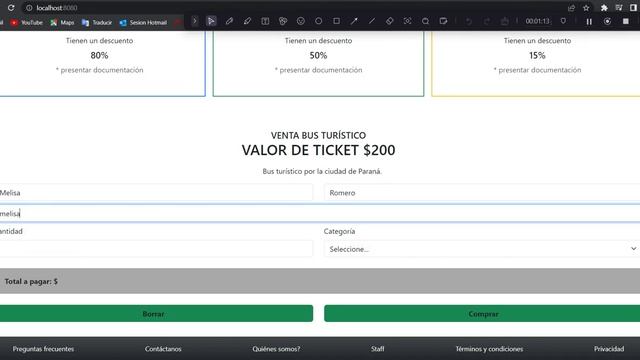640x360 pixels.
Task: Open the browser extensions puzzle icon
Action: [604, 8]
